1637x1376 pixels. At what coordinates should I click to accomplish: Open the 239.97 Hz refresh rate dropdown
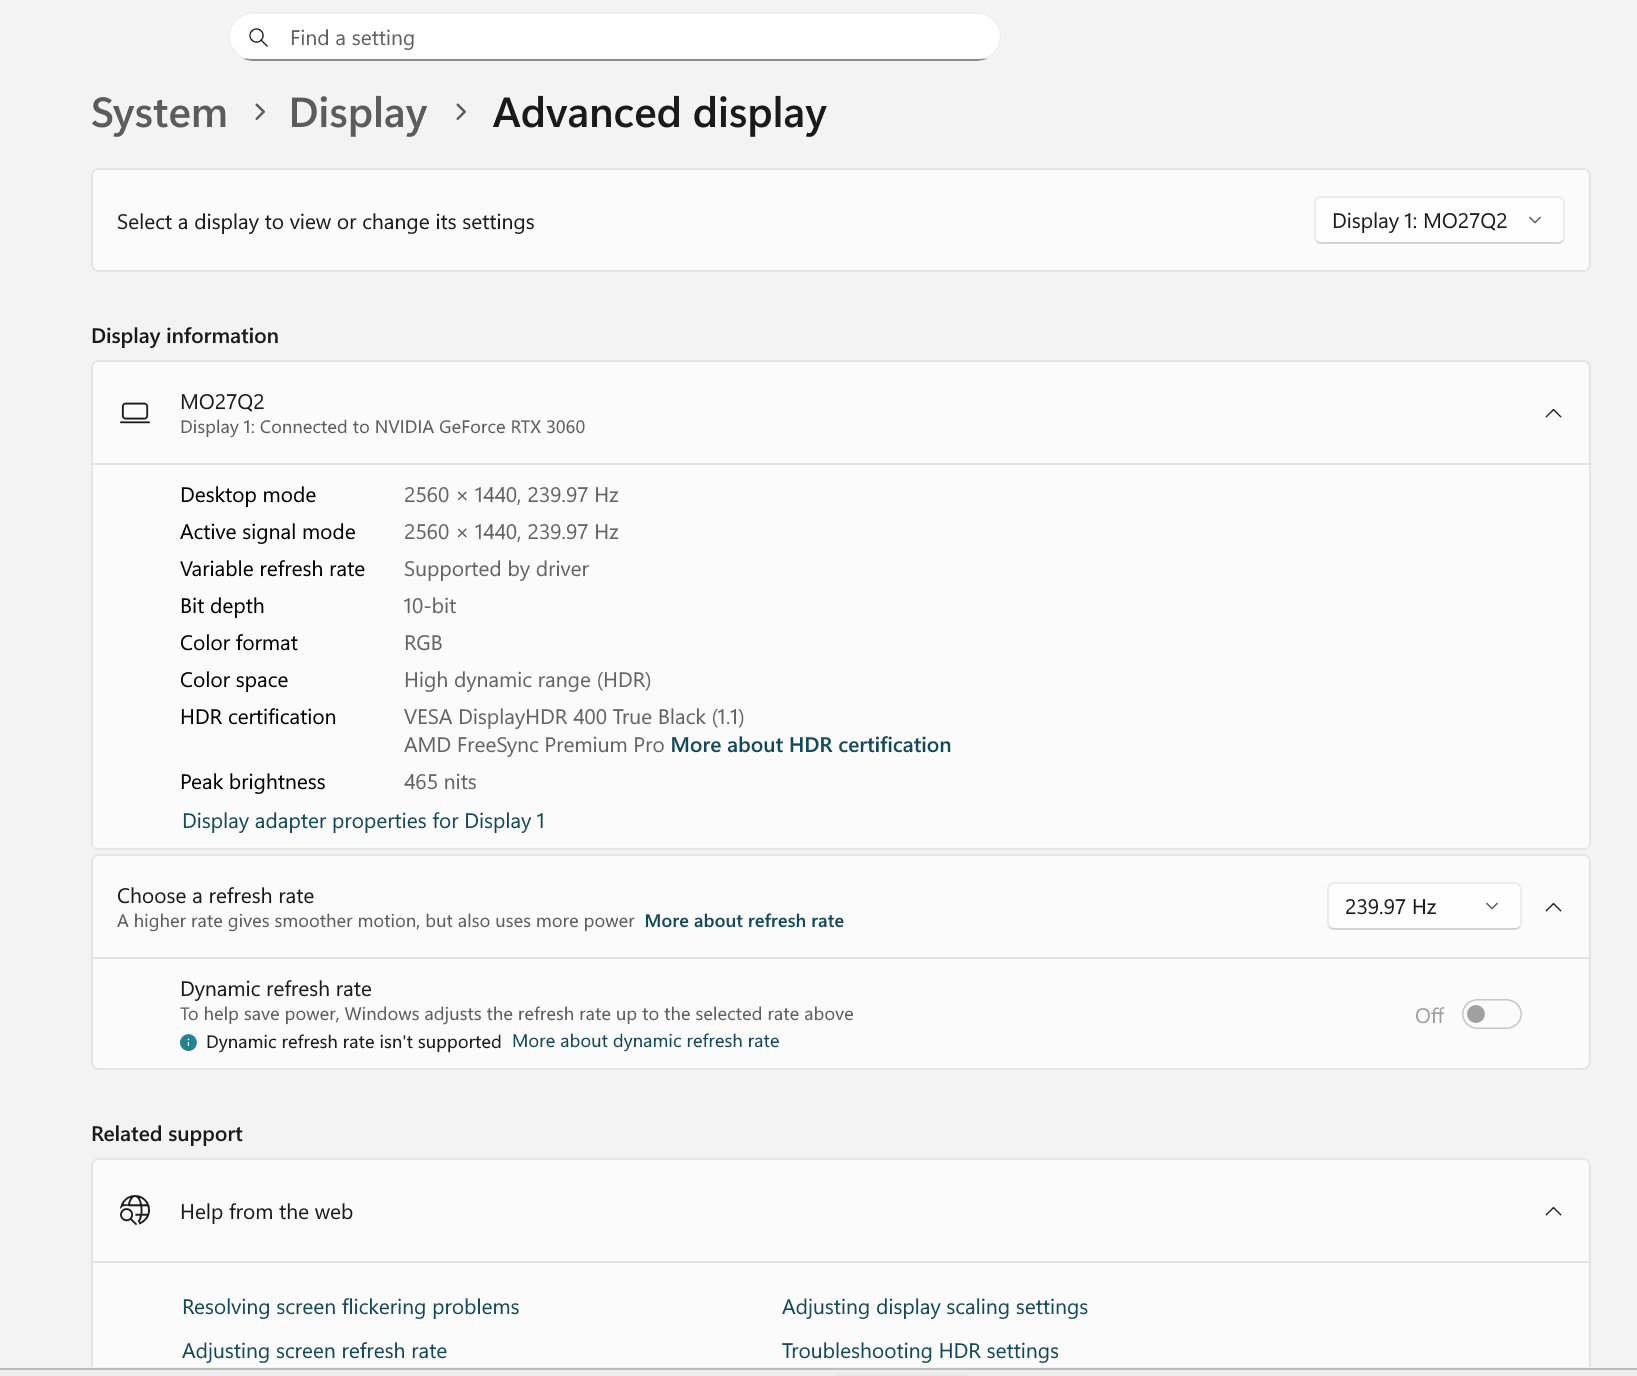tap(1423, 907)
